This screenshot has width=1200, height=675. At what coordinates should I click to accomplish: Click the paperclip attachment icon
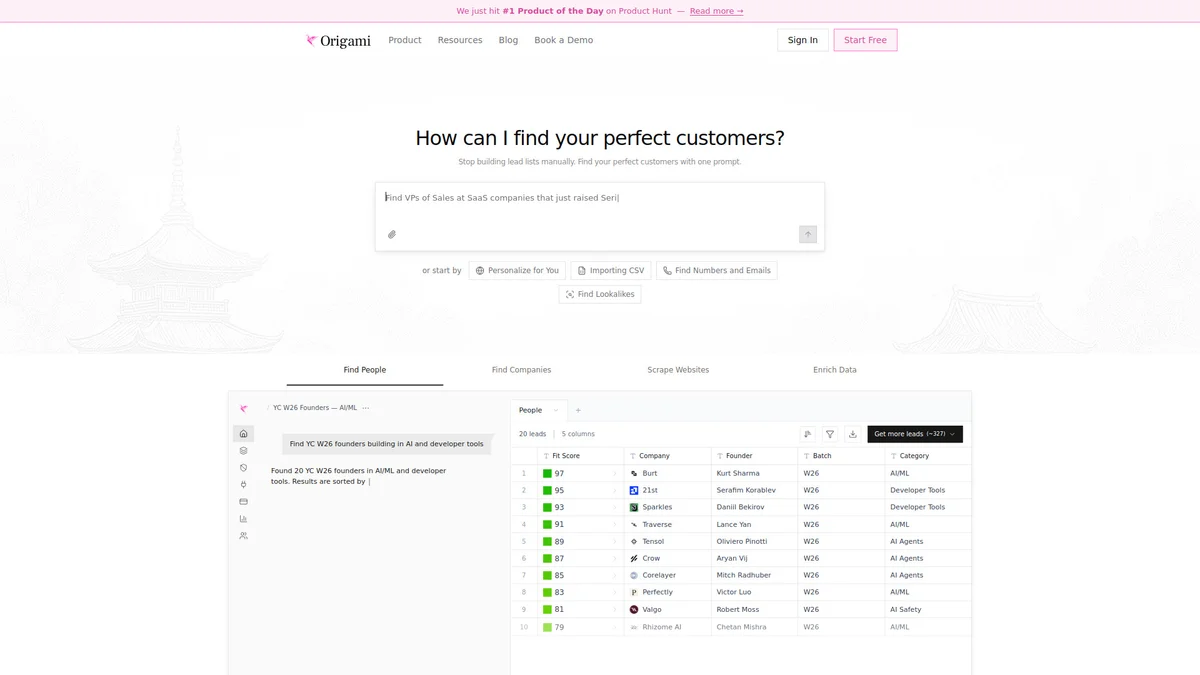tap(392, 235)
